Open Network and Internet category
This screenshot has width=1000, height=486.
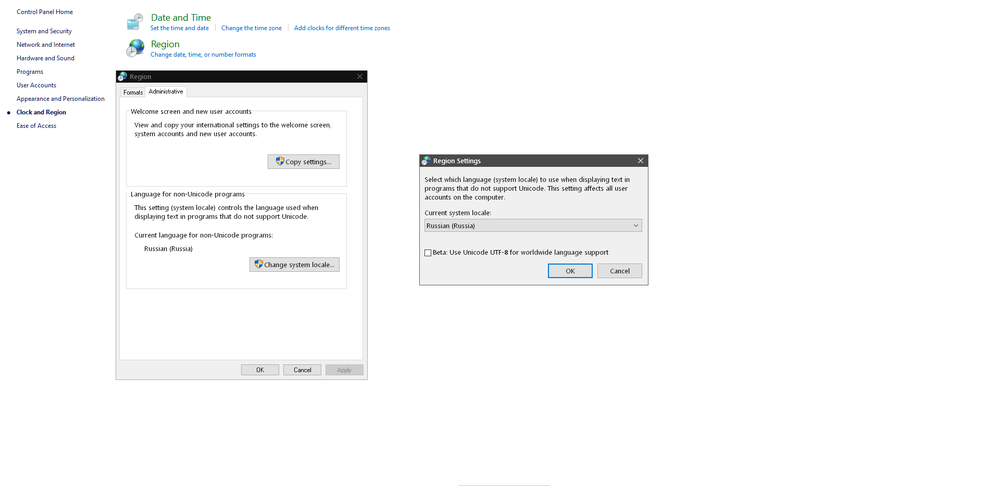45,45
